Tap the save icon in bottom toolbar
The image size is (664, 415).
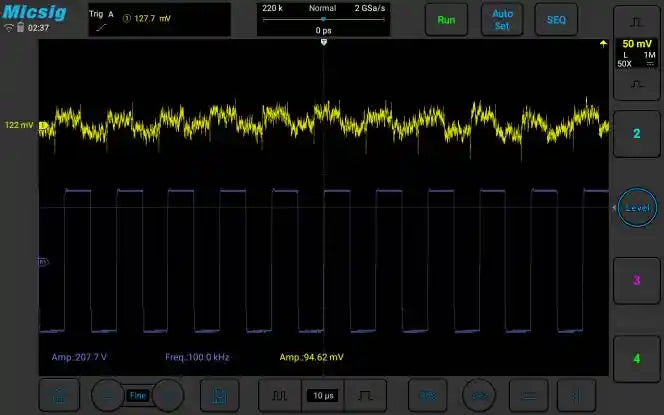pos(220,396)
